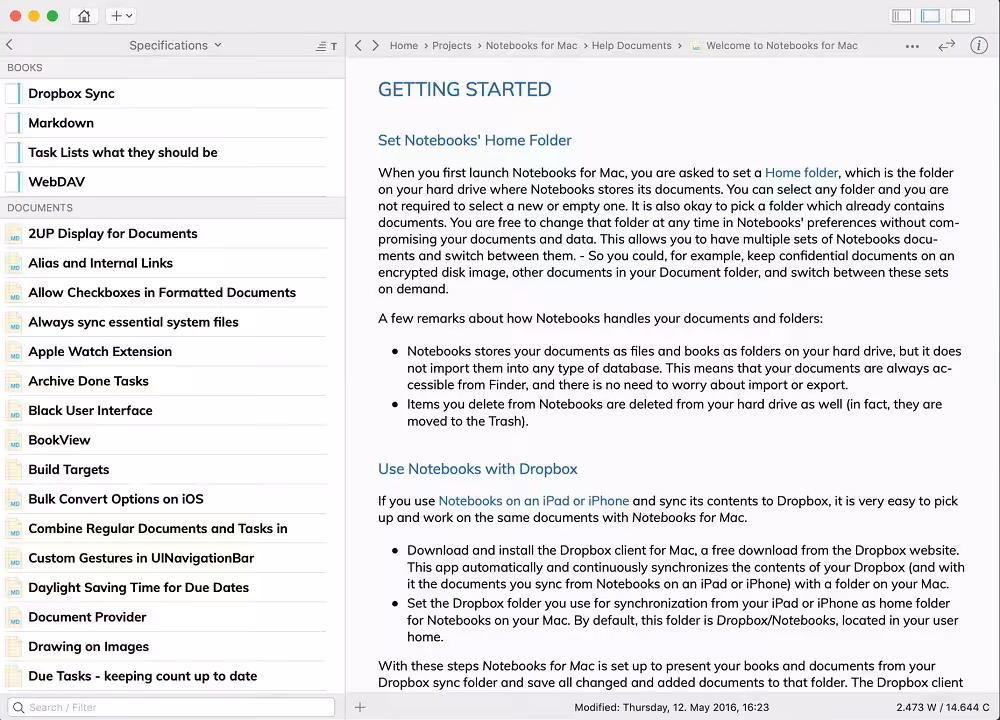The image size is (1000, 720).
Task: Open Always sync essential system files
Action: coord(173,322)
